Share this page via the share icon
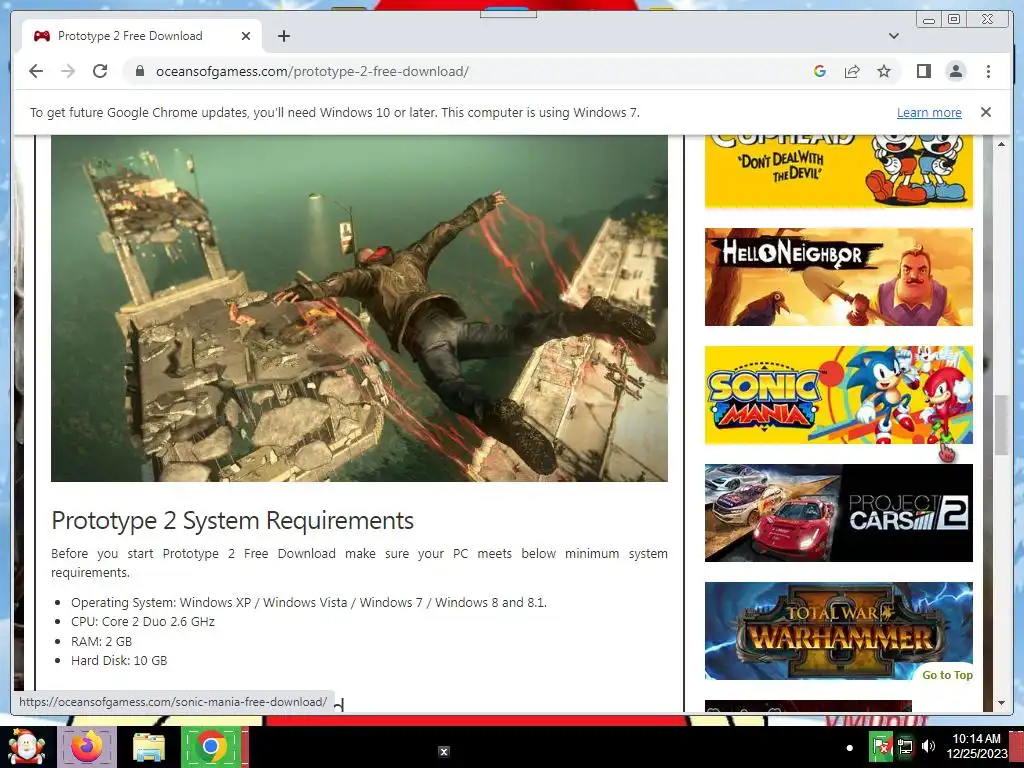The height and width of the screenshot is (768, 1024). point(852,71)
